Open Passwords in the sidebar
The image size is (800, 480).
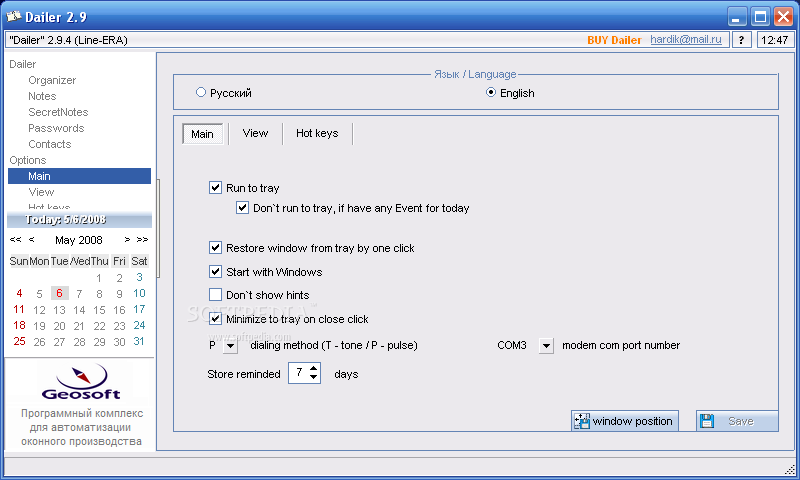[56, 128]
